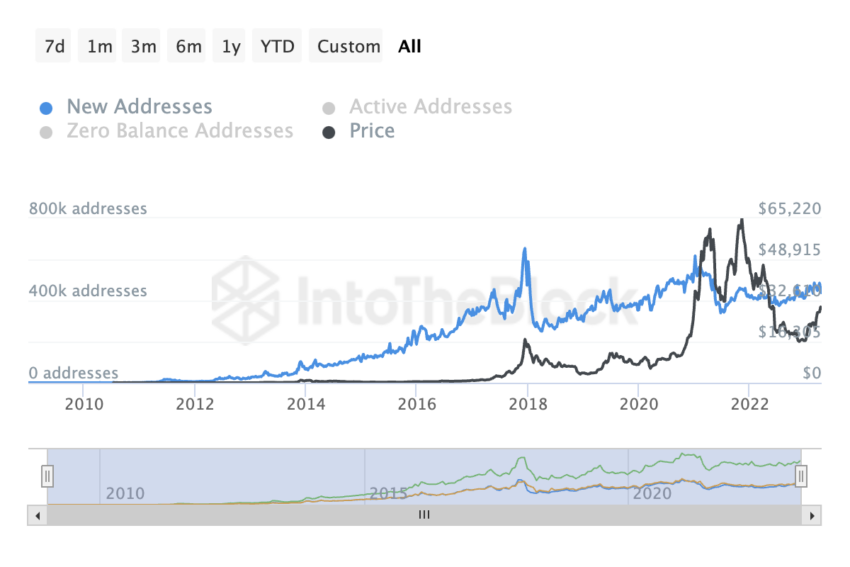
Task: Select the 7d time range
Action: point(55,46)
